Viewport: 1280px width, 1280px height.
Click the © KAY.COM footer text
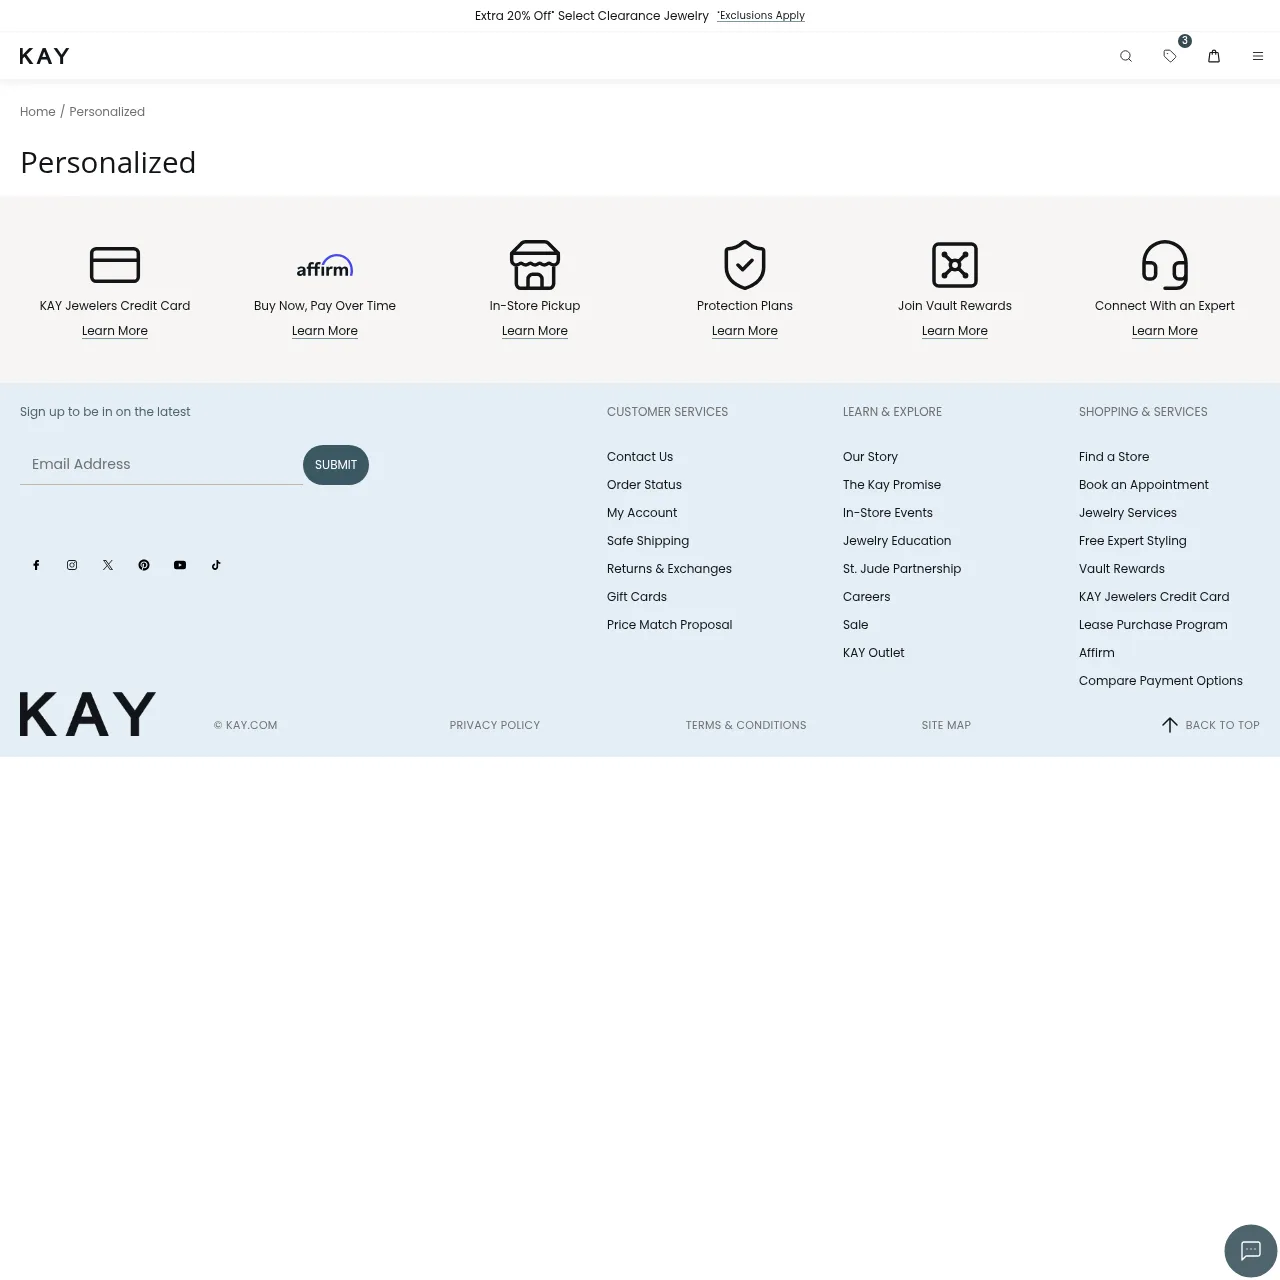click(246, 725)
